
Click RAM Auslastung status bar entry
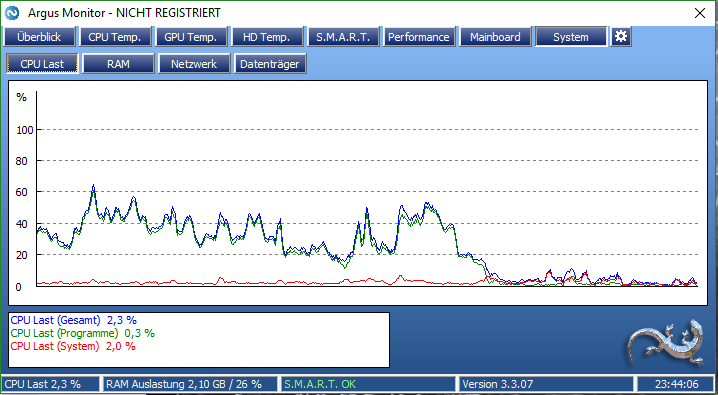[x=190, y=384]
